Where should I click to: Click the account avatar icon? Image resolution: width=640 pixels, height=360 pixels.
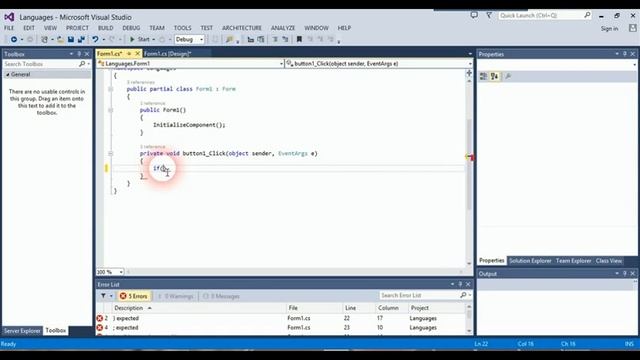click(x=632, y=28)
